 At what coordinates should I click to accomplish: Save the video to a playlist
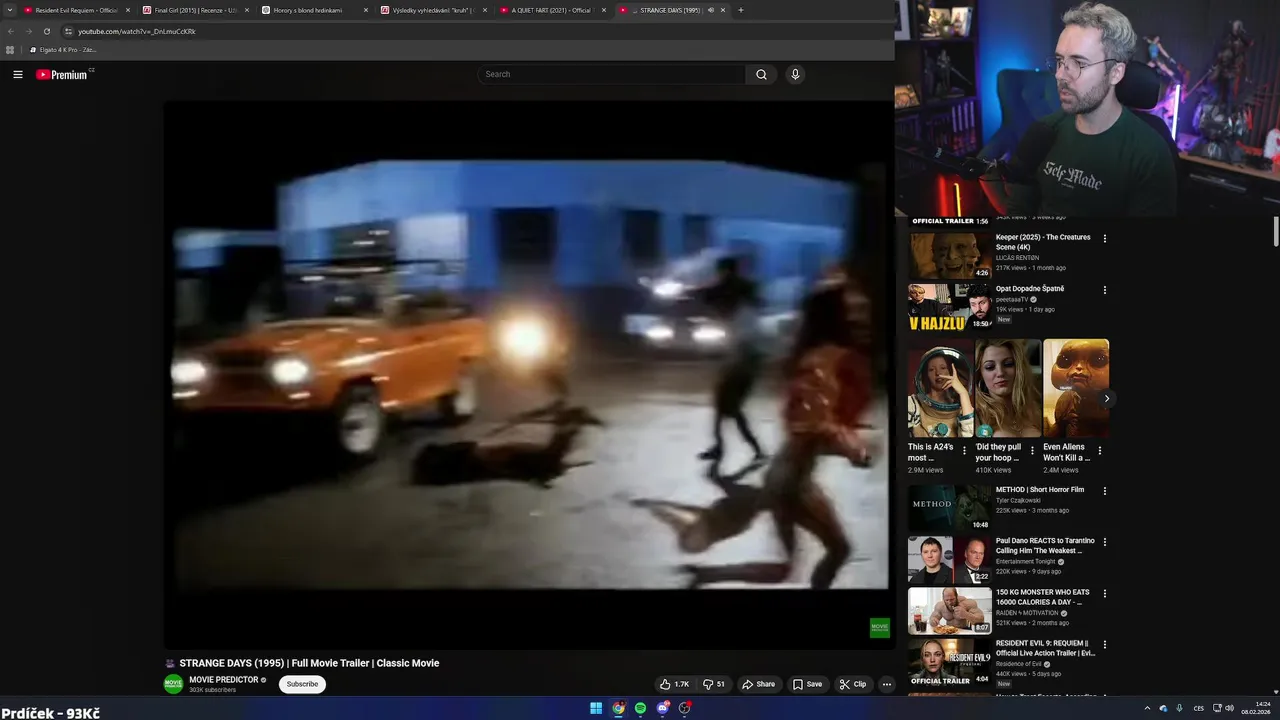[807, 684]
